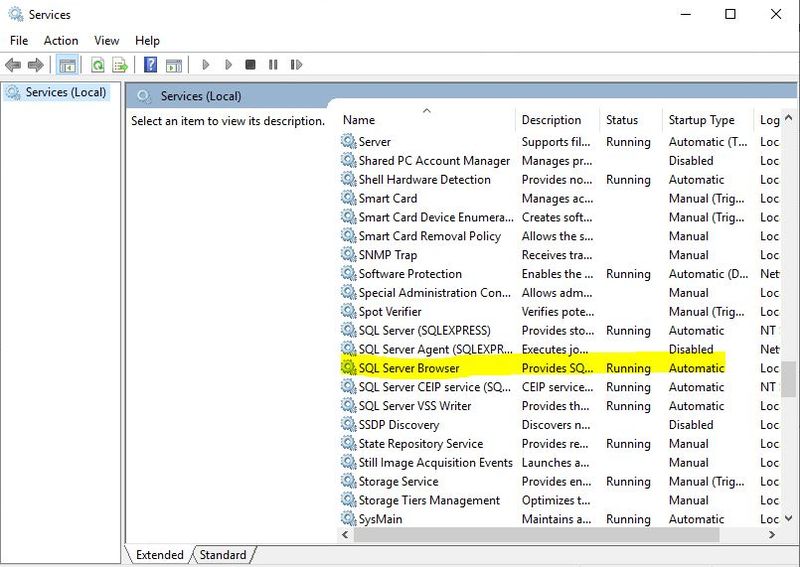Click the vertical scrollbar up arrow
The height and width of the screenshot is (567, 800).
point(788,118)
